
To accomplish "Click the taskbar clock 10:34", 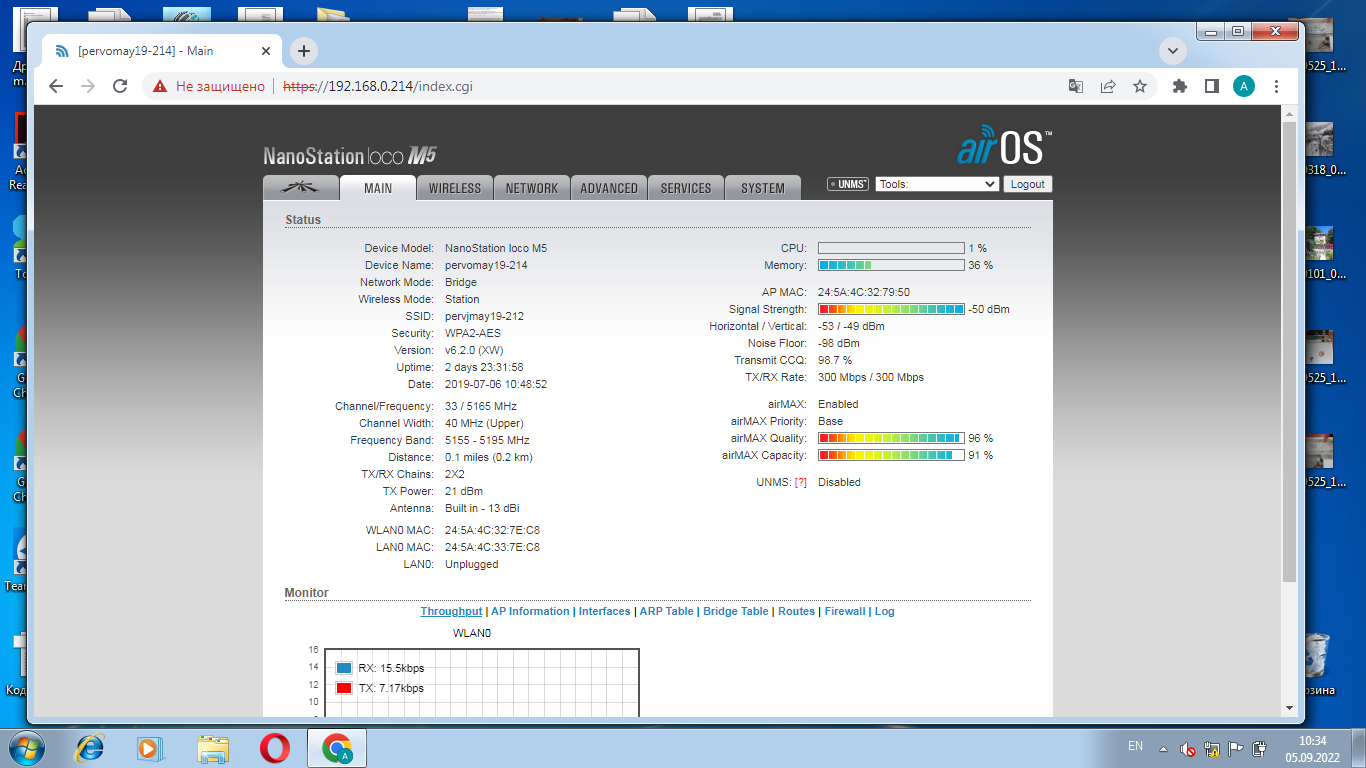I will [x=1312, y=741].
